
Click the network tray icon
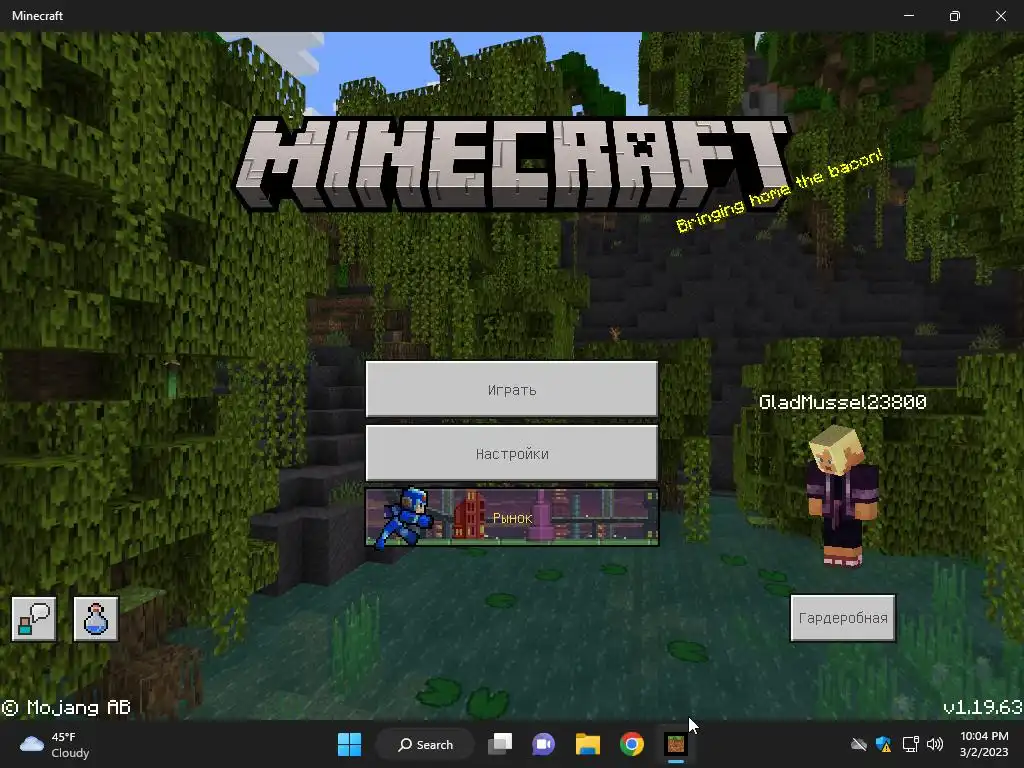coord(910,744)
